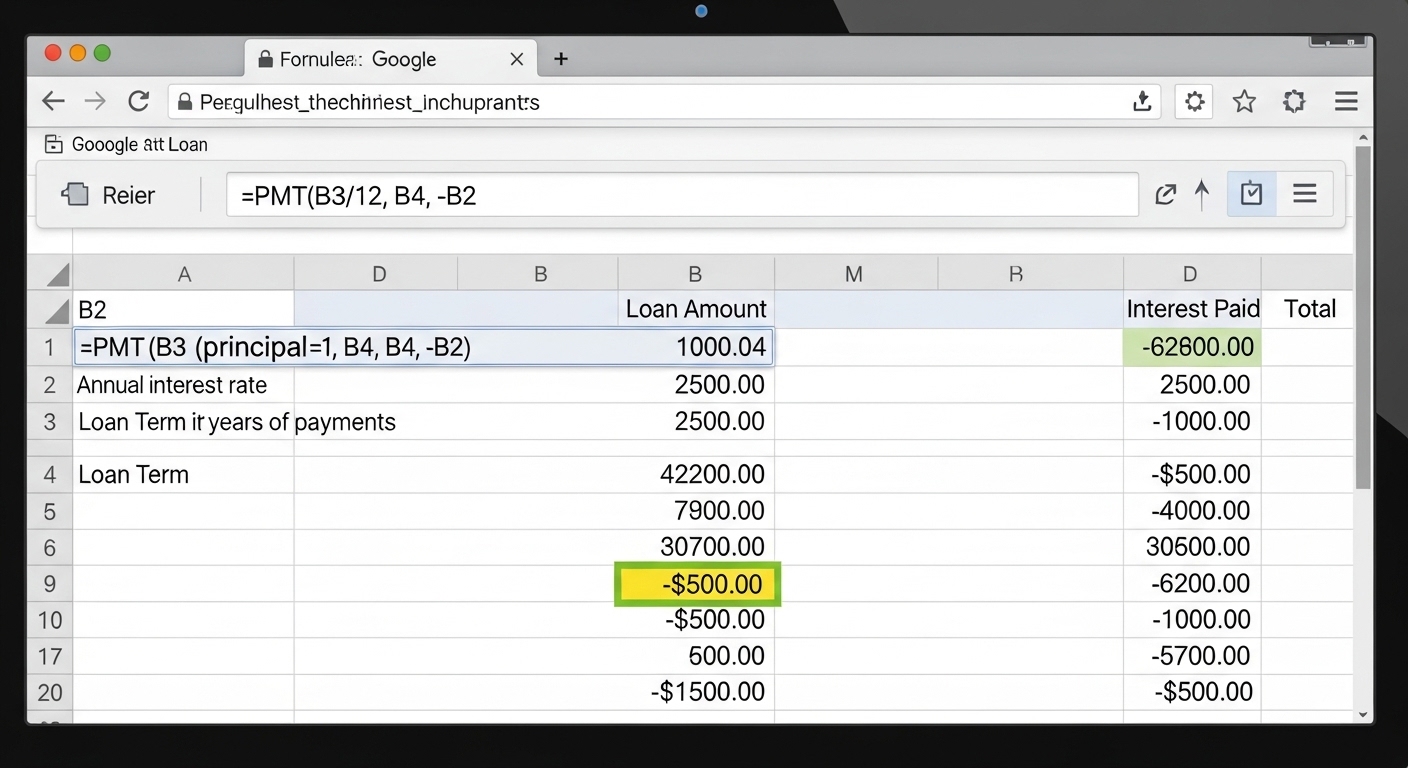Bookmark page with the star icon
The height and width of the screenshot is (768, 1408).
tap(1244, 101)
